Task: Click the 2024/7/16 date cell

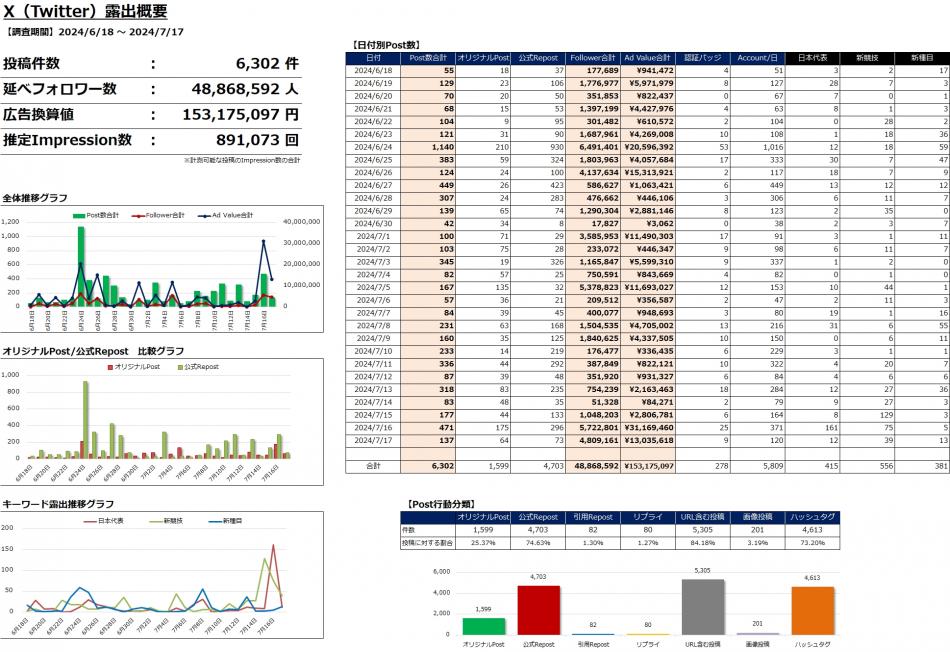Action: pos(373,425)
